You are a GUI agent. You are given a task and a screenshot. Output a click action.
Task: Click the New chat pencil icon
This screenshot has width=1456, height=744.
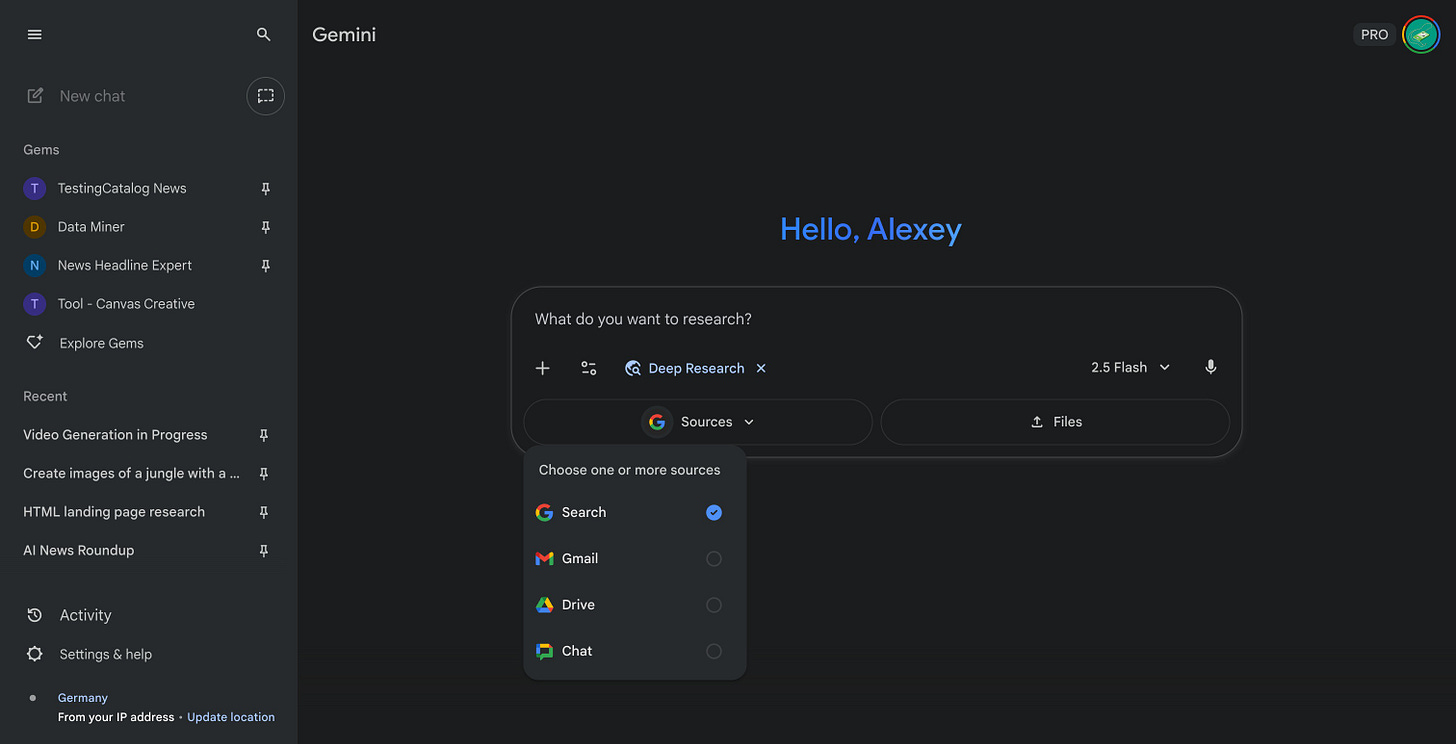click(x=35, y=96)
